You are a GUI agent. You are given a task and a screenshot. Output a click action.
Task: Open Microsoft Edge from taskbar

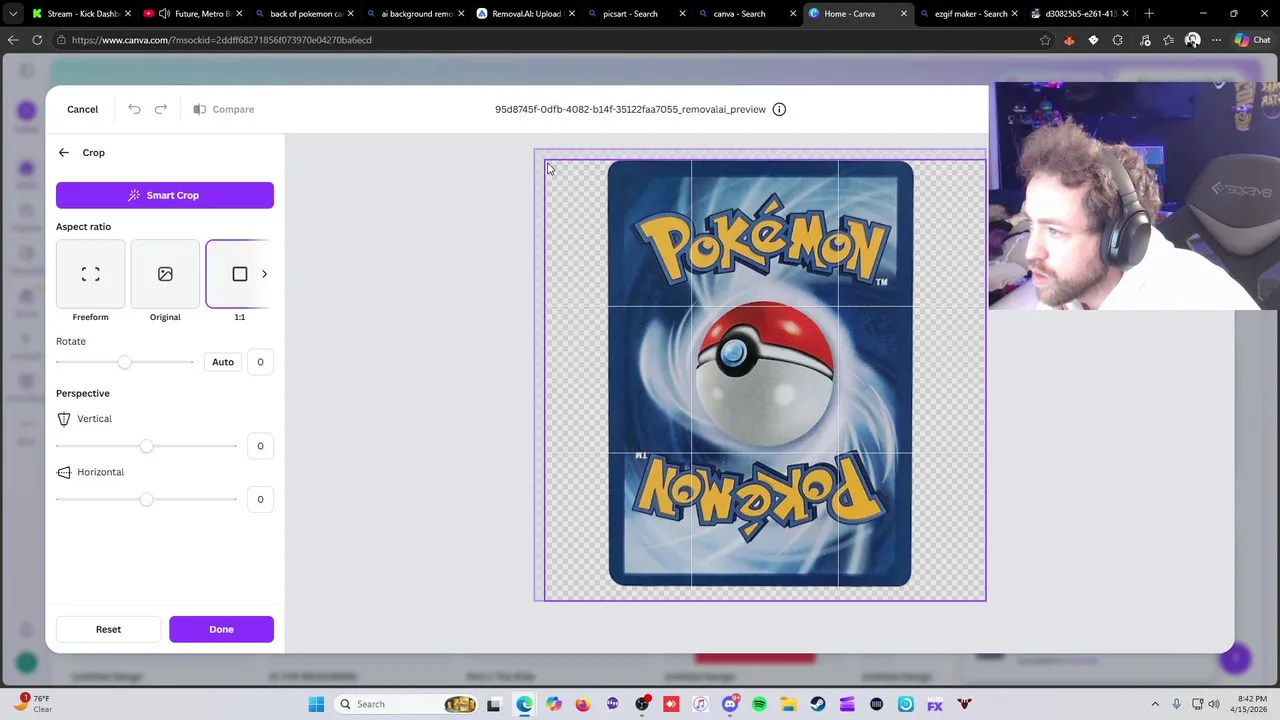pyautogui.click(x=524, y=704)
